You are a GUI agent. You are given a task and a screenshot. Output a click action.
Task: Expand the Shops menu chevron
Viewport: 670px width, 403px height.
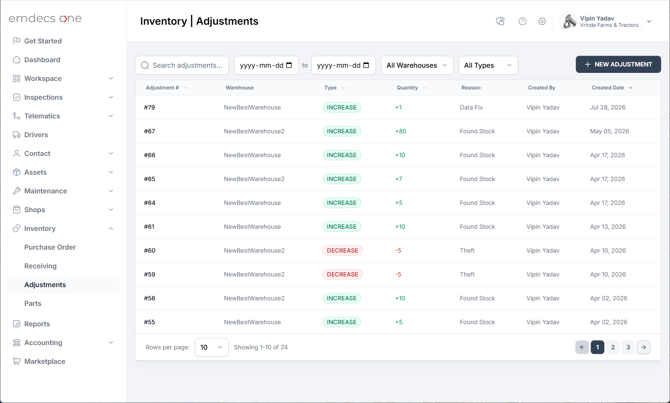(111, 209)
